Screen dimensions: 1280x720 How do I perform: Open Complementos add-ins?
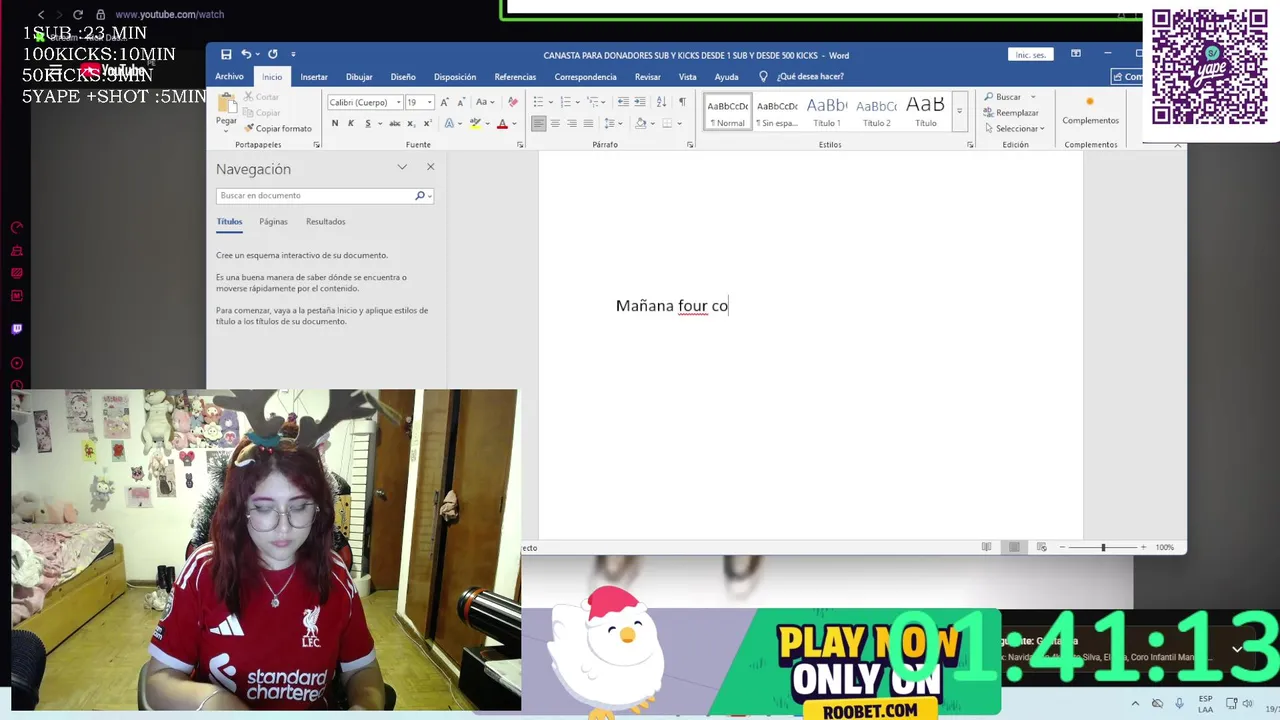1090,110
